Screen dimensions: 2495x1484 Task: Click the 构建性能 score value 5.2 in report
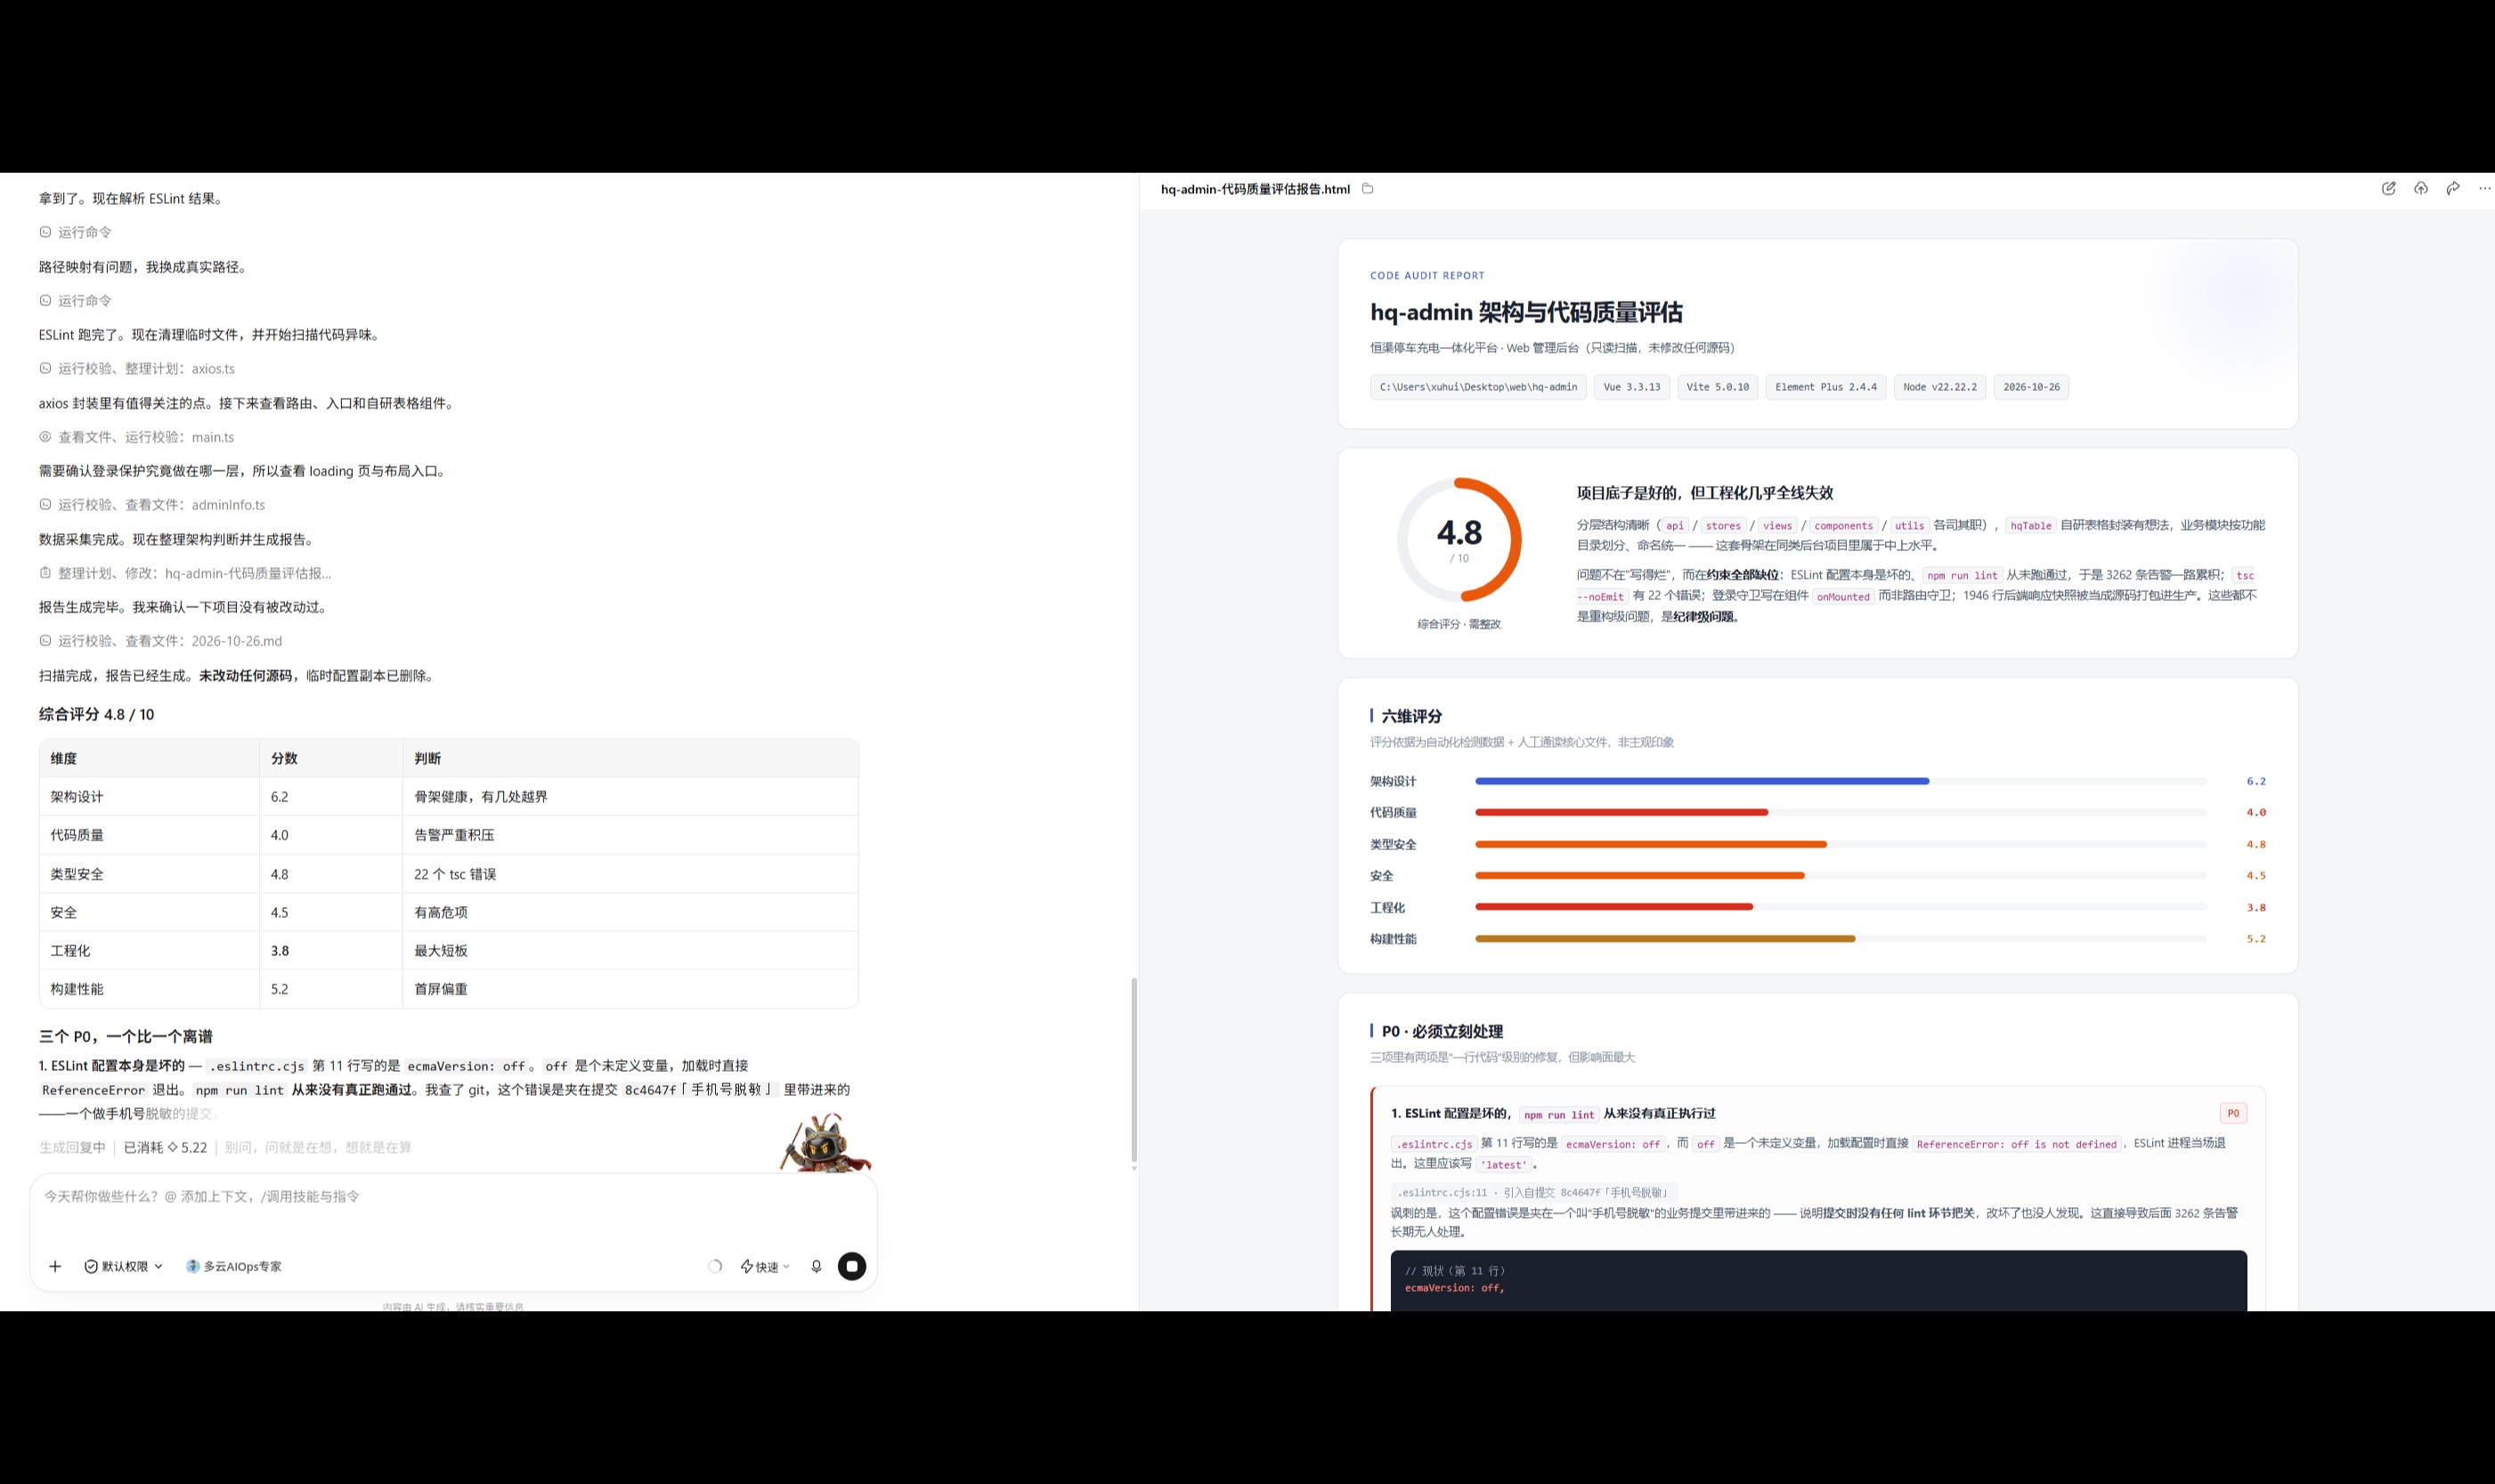[2256, 939]
